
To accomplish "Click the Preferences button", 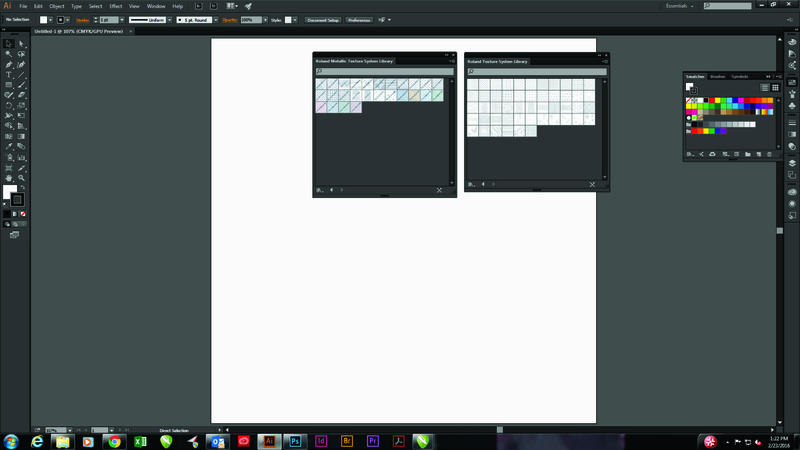I will pos(359,20).
